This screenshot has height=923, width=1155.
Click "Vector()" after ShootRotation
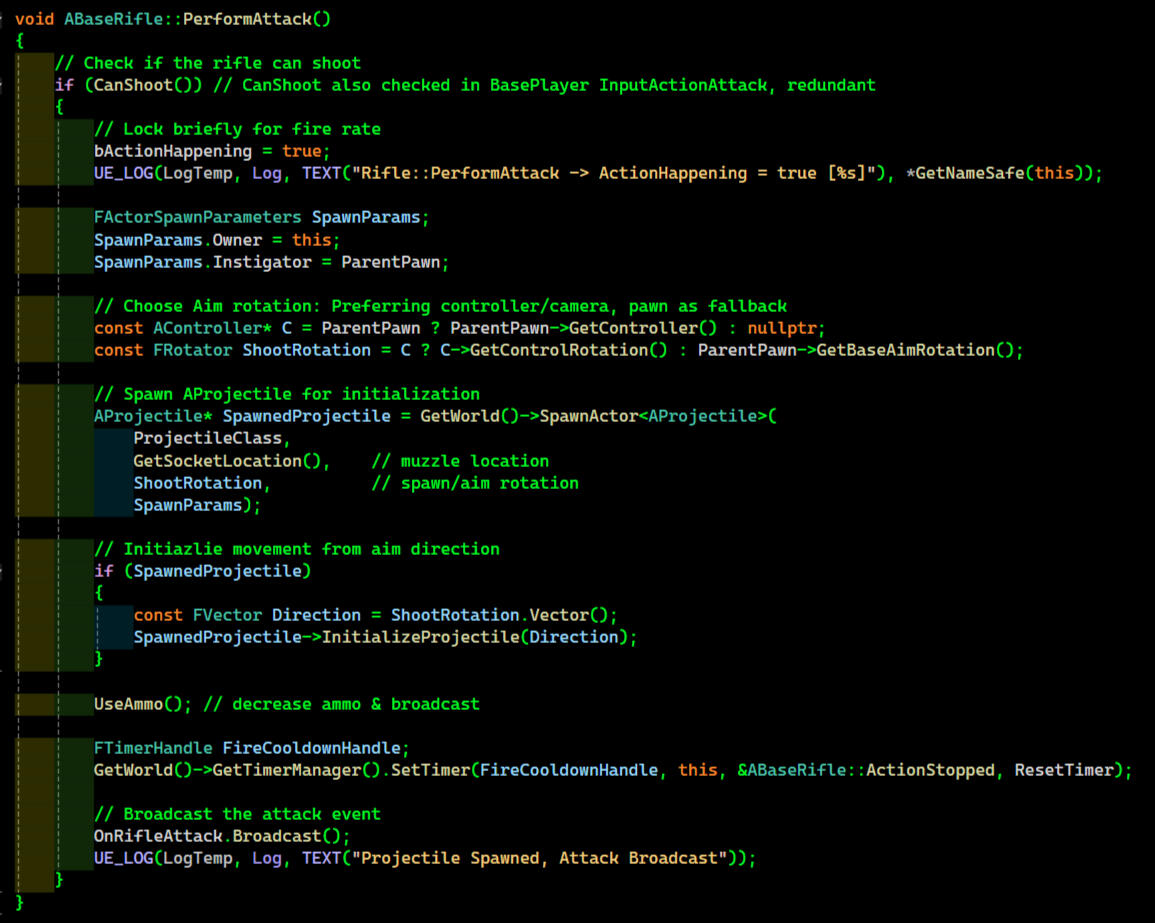[568, 615]
